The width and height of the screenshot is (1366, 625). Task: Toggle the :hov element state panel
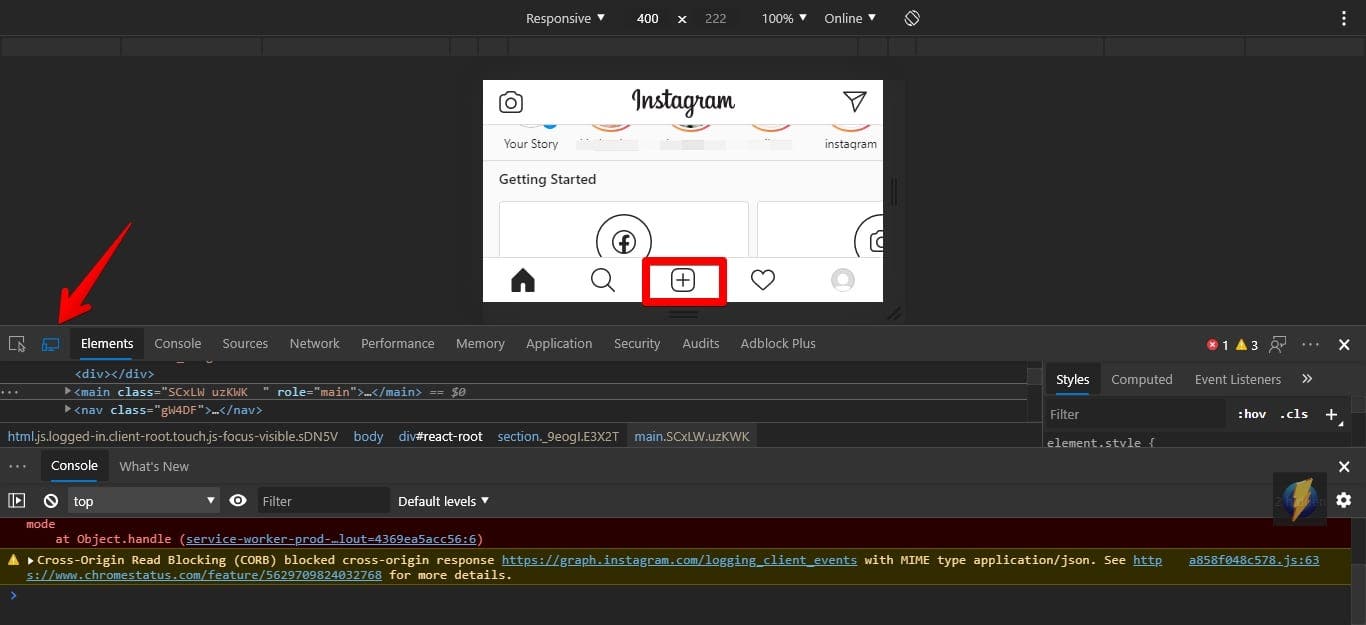point(1252,414)
